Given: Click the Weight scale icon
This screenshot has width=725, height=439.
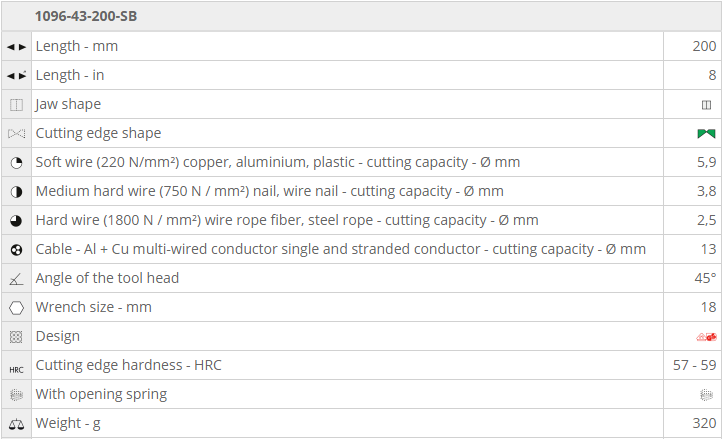Looking at the screenshot, I should [x=16, y=424].
